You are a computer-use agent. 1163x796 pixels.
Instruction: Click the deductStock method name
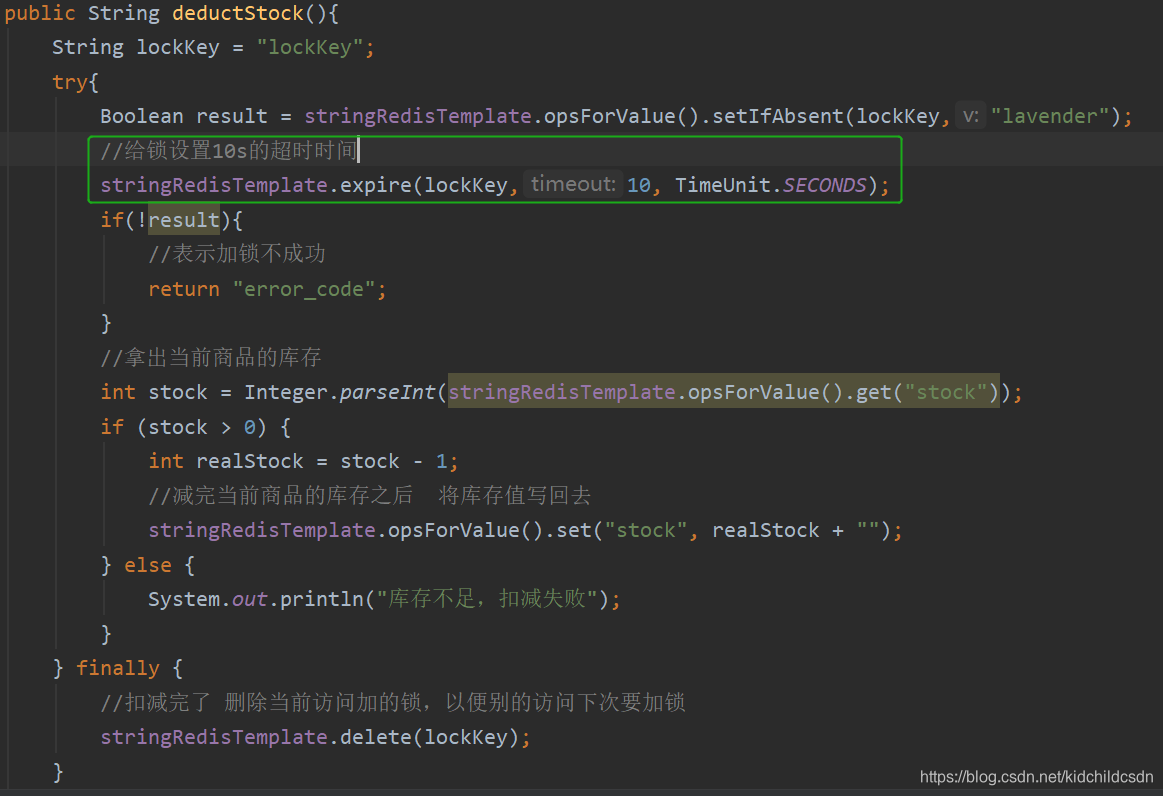[237, 13]
